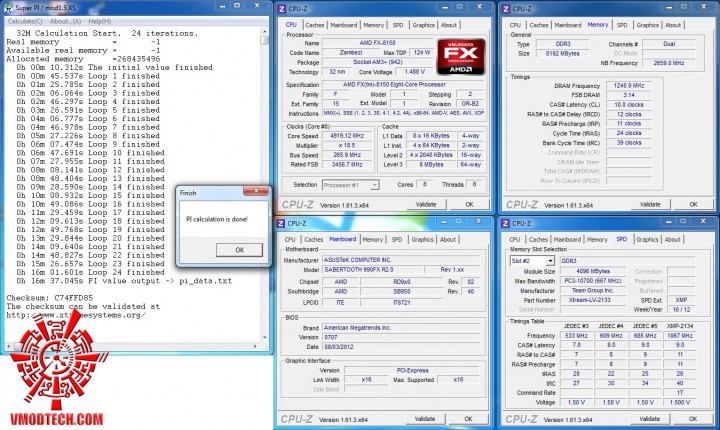Screen dimensions: 720x430
Task: Close the Finish dialog with its X
Action: coord(256,191)
